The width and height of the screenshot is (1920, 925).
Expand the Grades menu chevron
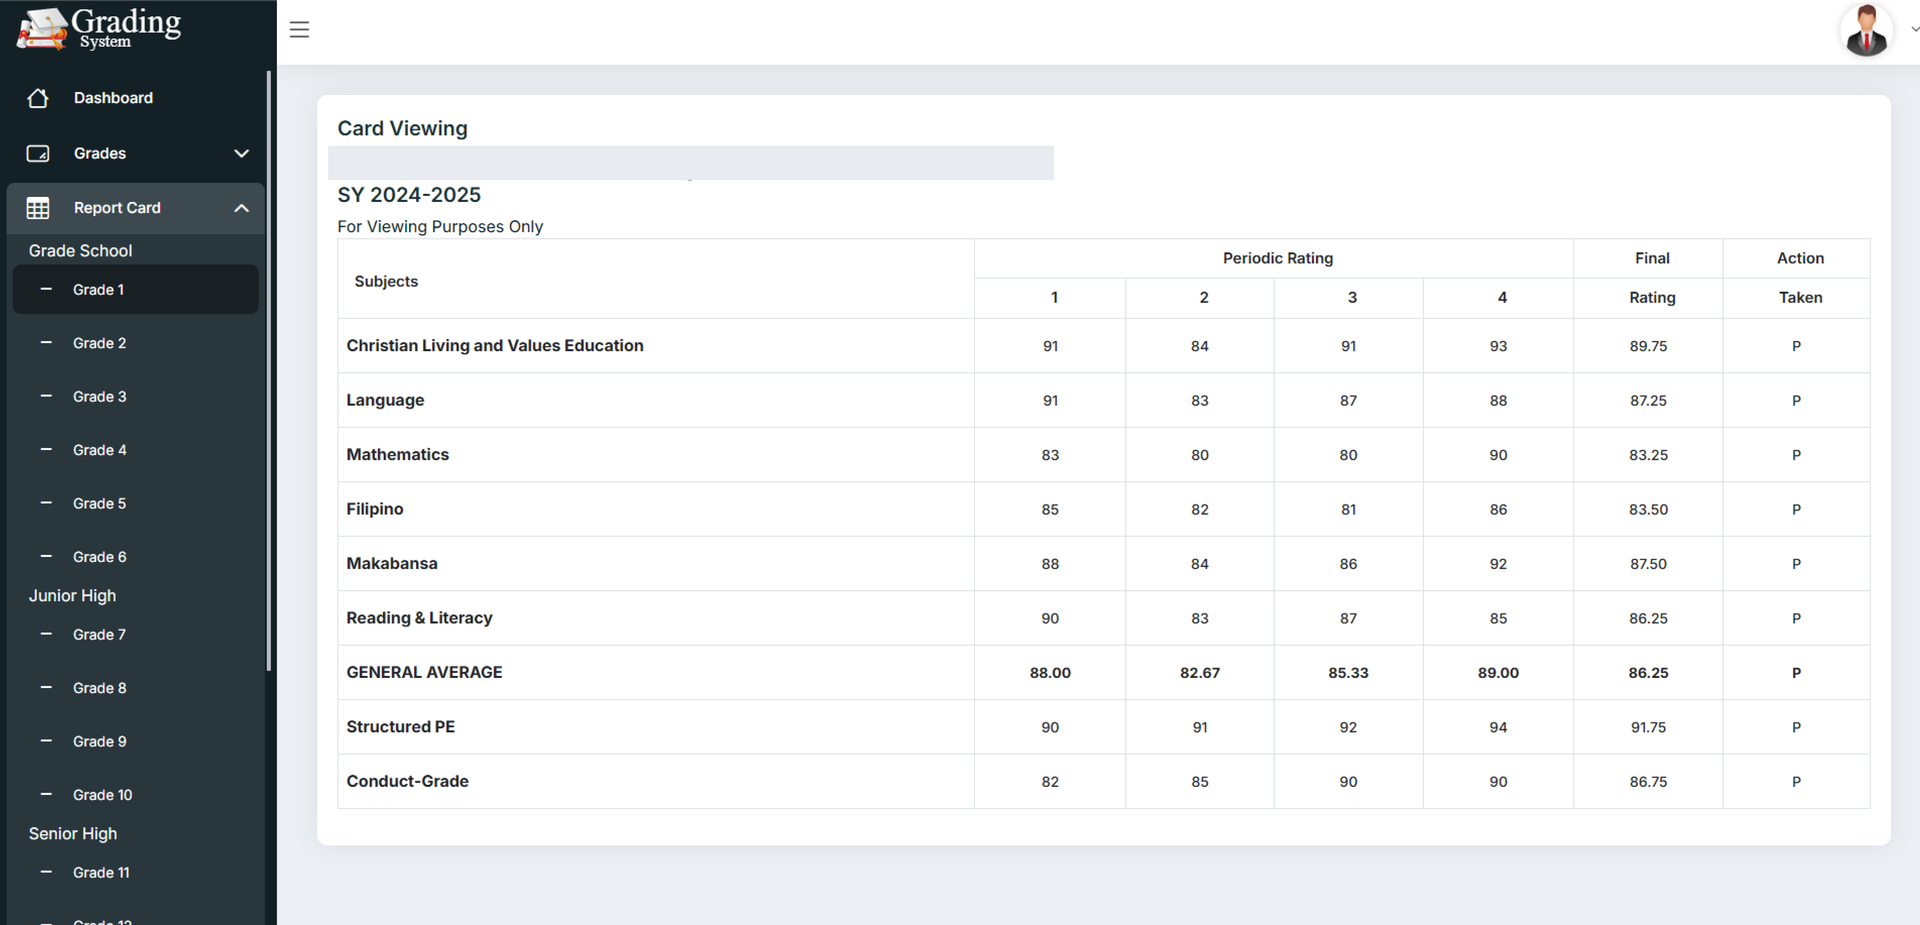[x=241, y=153]
